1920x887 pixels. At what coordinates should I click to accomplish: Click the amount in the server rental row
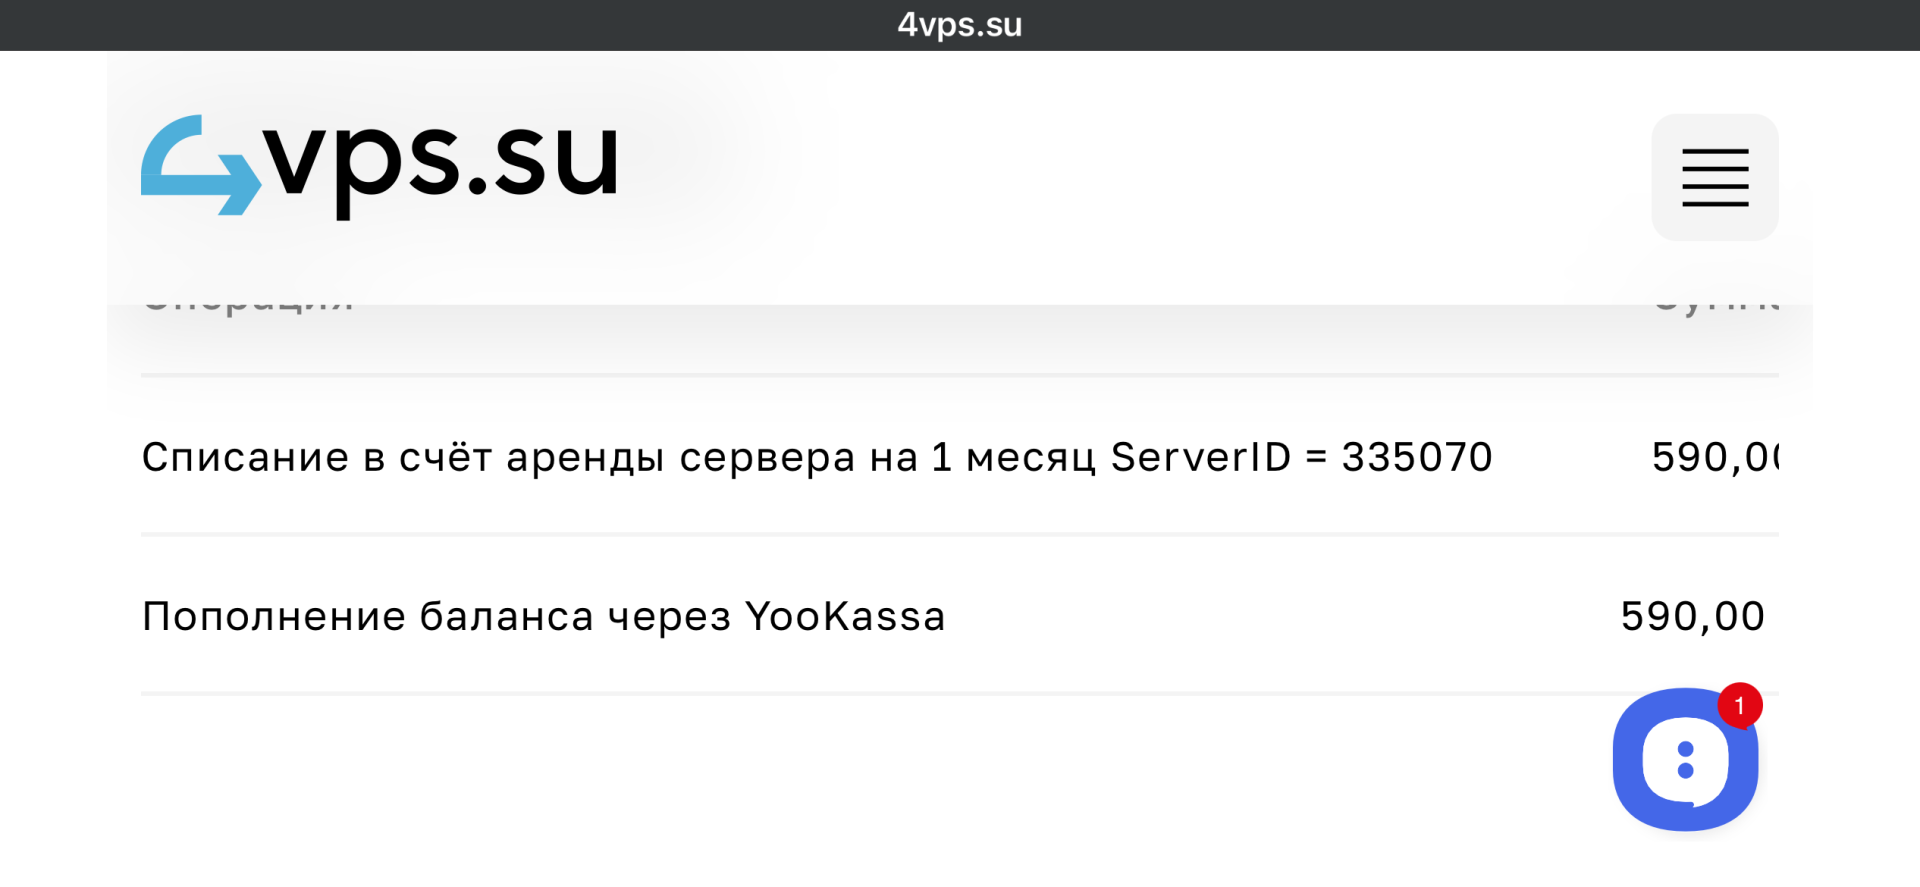pos(1714,457)
